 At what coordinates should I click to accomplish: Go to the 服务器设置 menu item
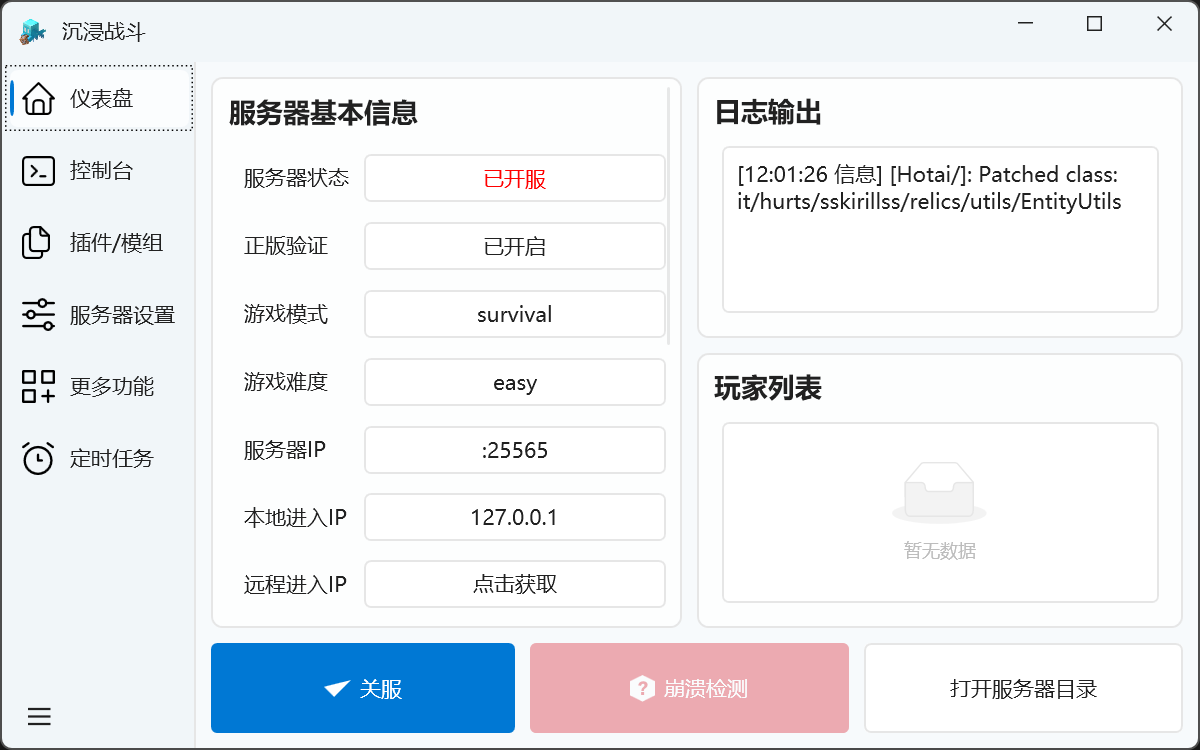tap(122, 315)
